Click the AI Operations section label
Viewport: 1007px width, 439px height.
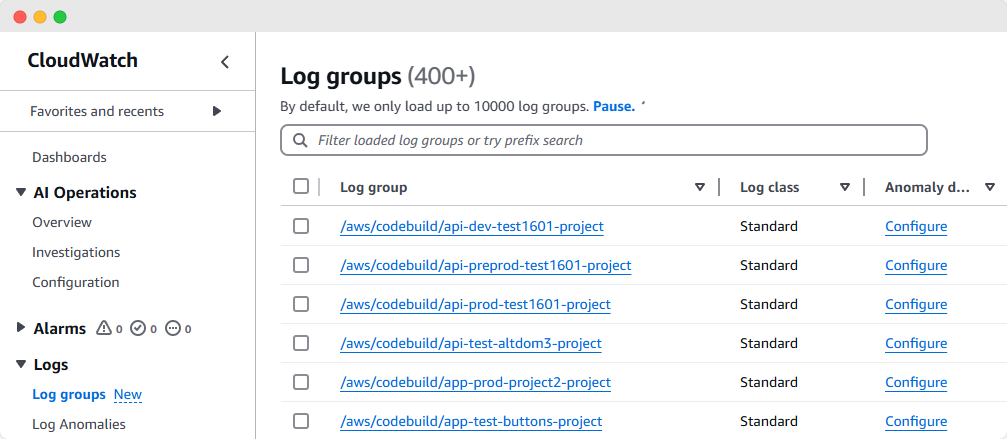pyautogui.click(x=85, y=193)
